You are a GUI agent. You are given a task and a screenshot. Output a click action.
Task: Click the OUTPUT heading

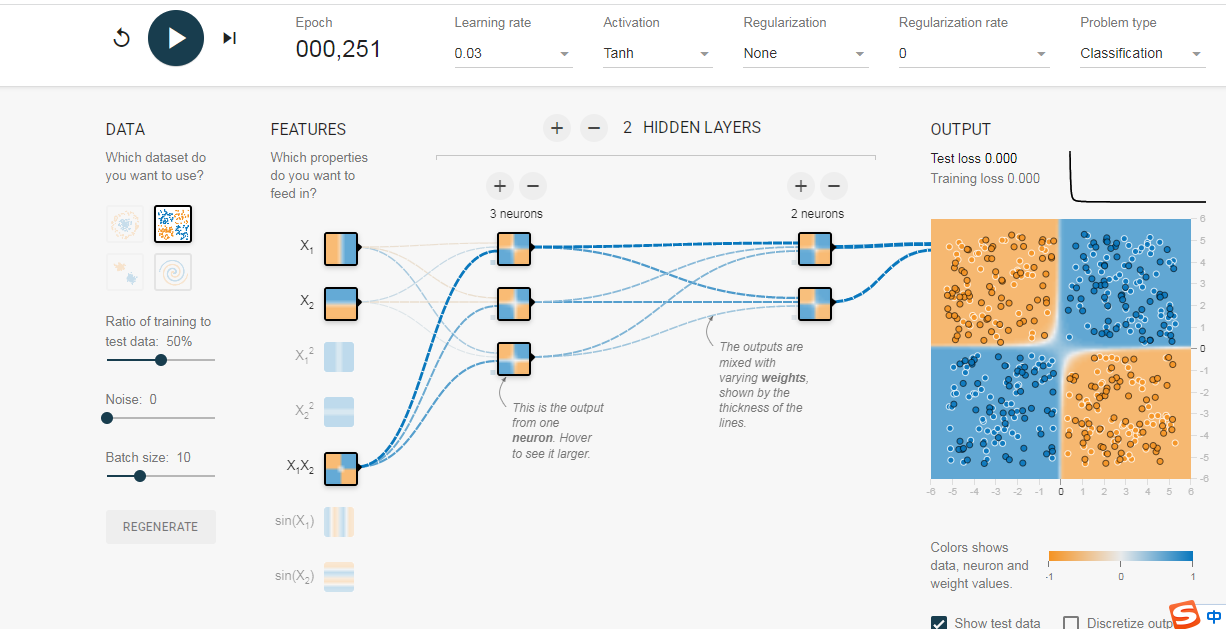click(961, 129)
